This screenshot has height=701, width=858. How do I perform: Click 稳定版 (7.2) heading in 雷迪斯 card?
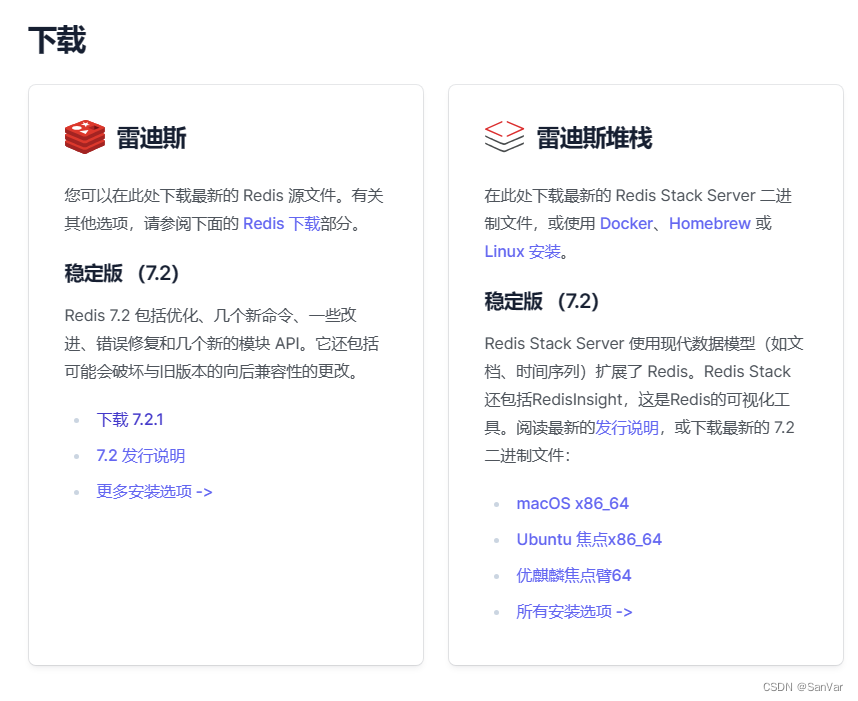click(121, 273)
